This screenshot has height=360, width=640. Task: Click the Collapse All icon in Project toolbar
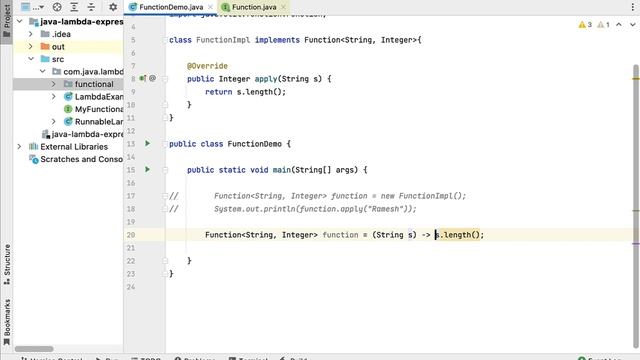tap(91, 7)
